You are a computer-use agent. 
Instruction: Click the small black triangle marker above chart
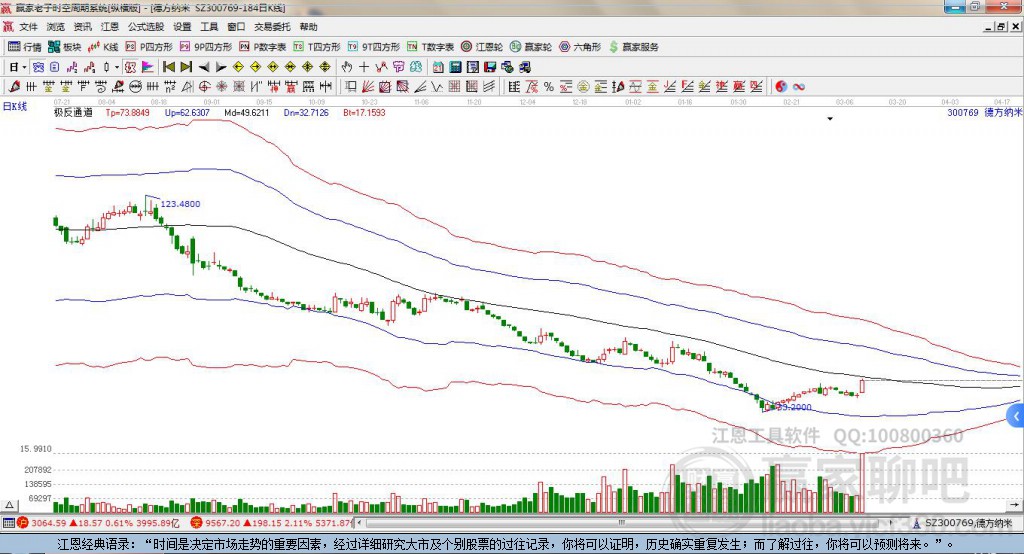point(830,119)
